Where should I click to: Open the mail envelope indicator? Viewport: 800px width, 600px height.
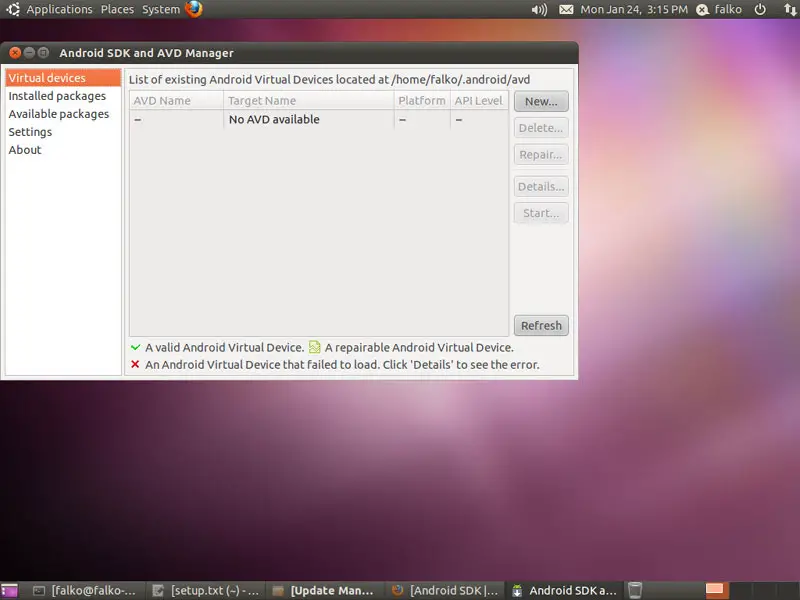[566, 10]
